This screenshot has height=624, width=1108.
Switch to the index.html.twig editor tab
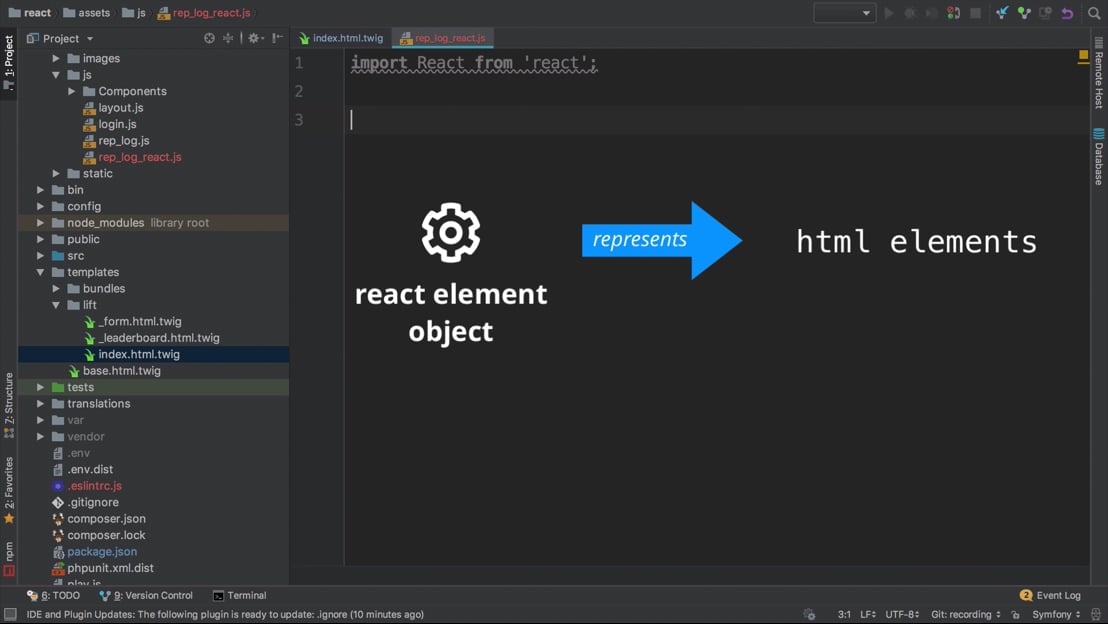(341, 38)
